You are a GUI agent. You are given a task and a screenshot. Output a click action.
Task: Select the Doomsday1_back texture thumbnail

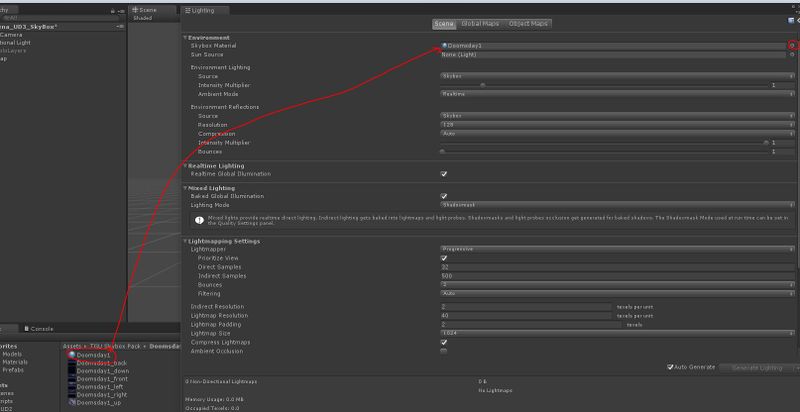(72, 363)
